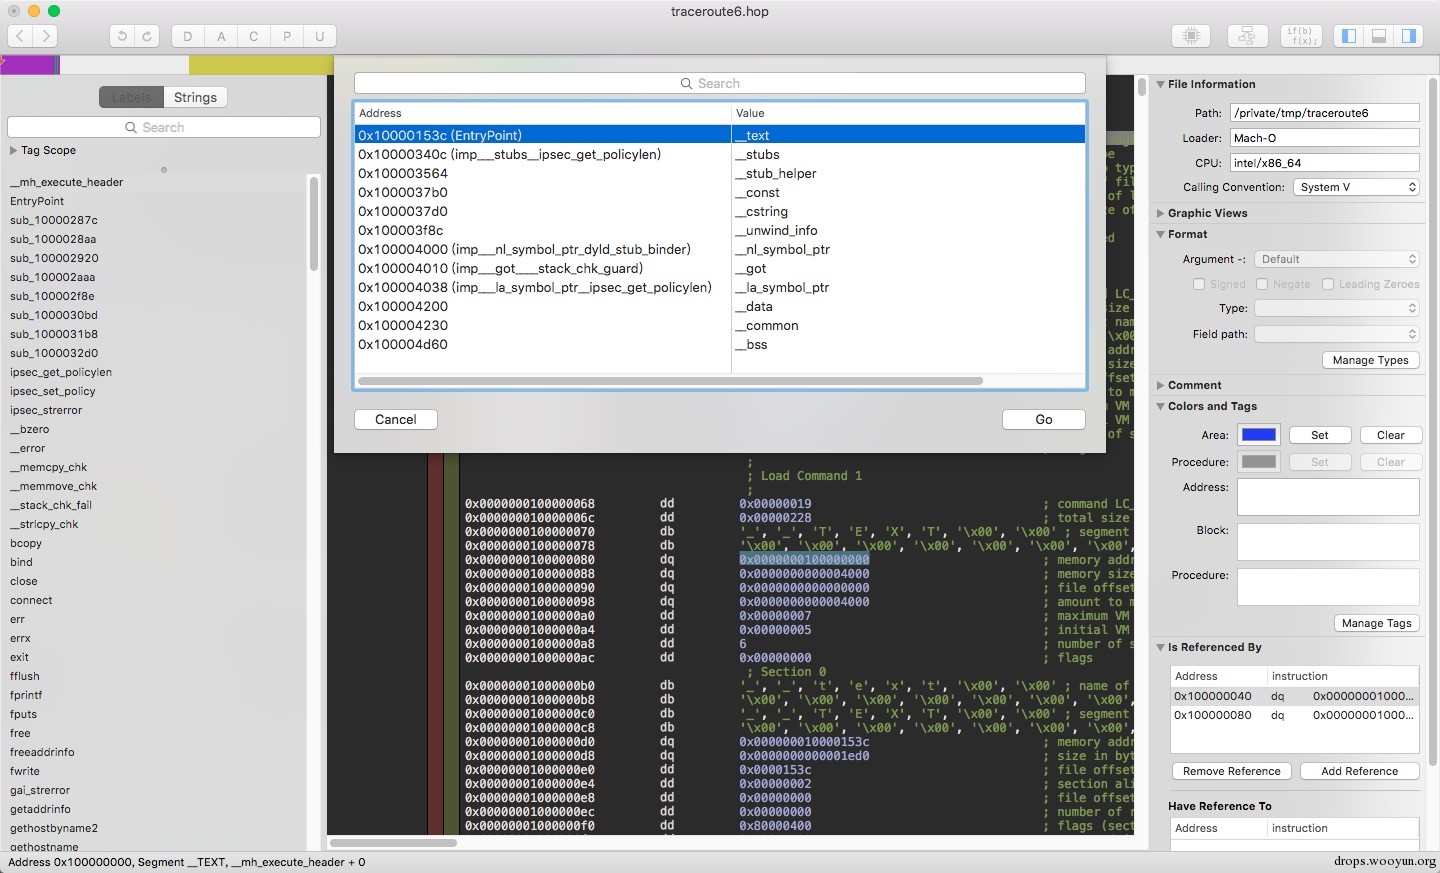Click the blue Area color swatch
The width and height of the screenshot is (1440, 873).
(x=1258, y=435)
